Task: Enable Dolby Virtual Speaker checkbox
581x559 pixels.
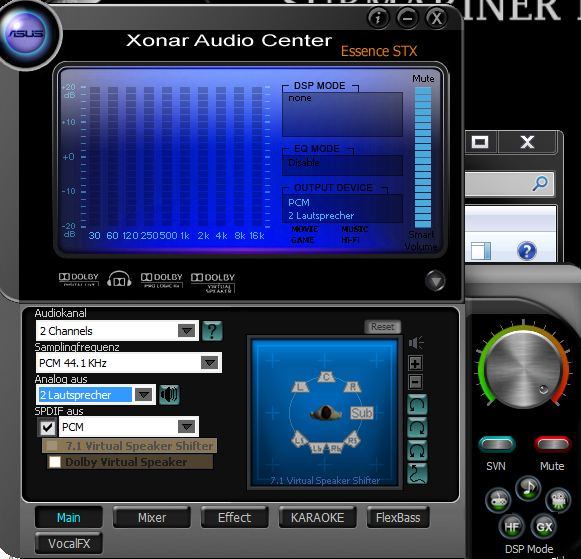Action: click(55, 462)
